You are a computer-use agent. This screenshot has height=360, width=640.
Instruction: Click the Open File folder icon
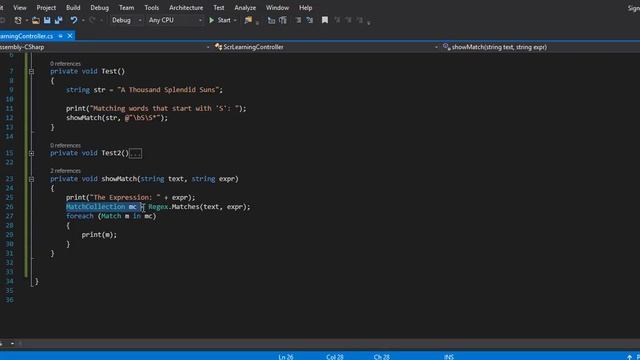click(36, 20)
